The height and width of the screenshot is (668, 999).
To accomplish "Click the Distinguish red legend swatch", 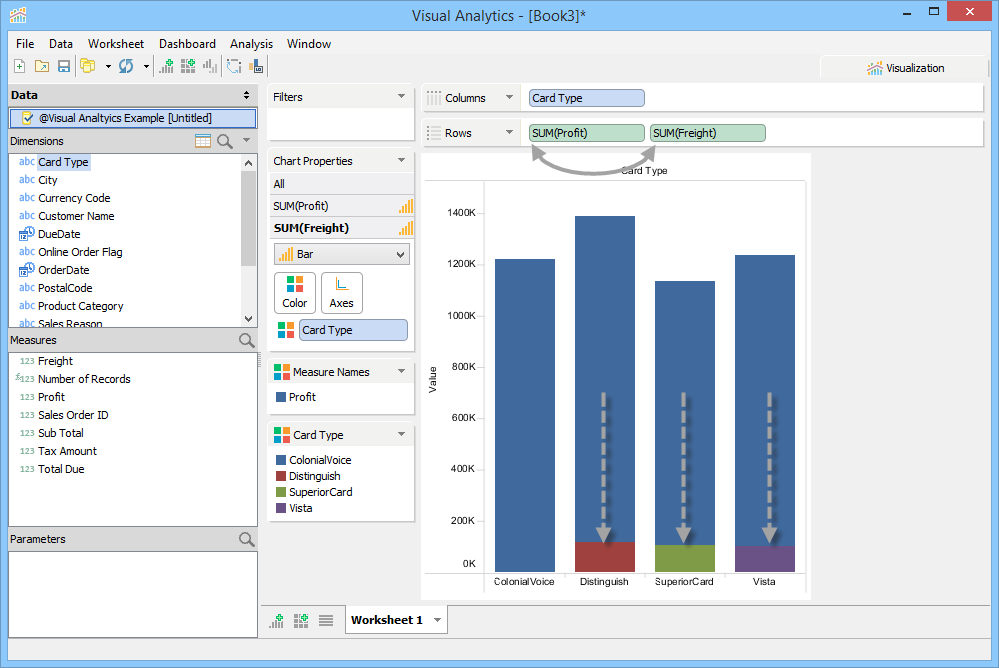I will click(x=281, y=476).
